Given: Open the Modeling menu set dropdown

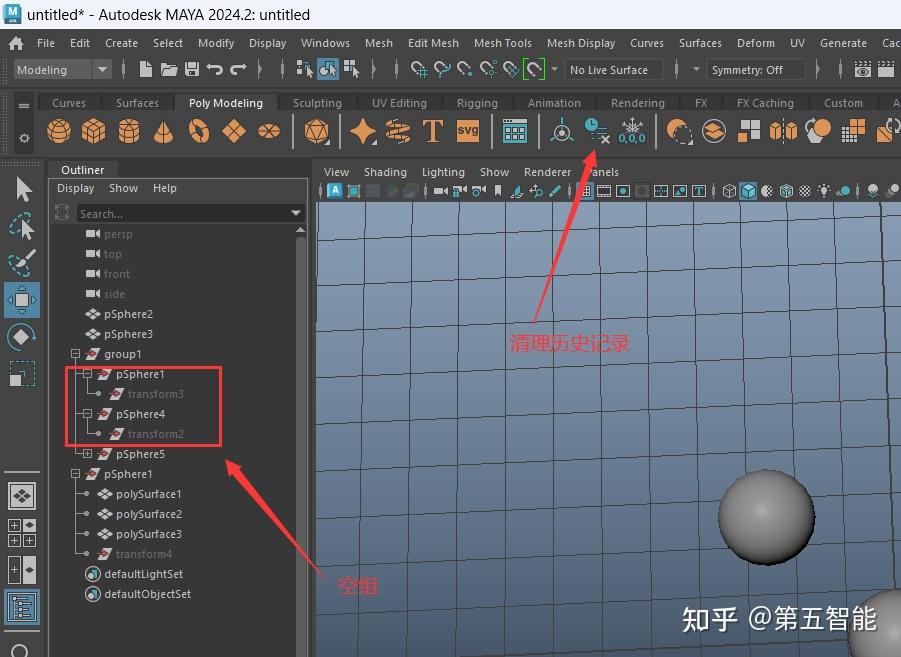Looking at the screenshot, I should 63,70.
